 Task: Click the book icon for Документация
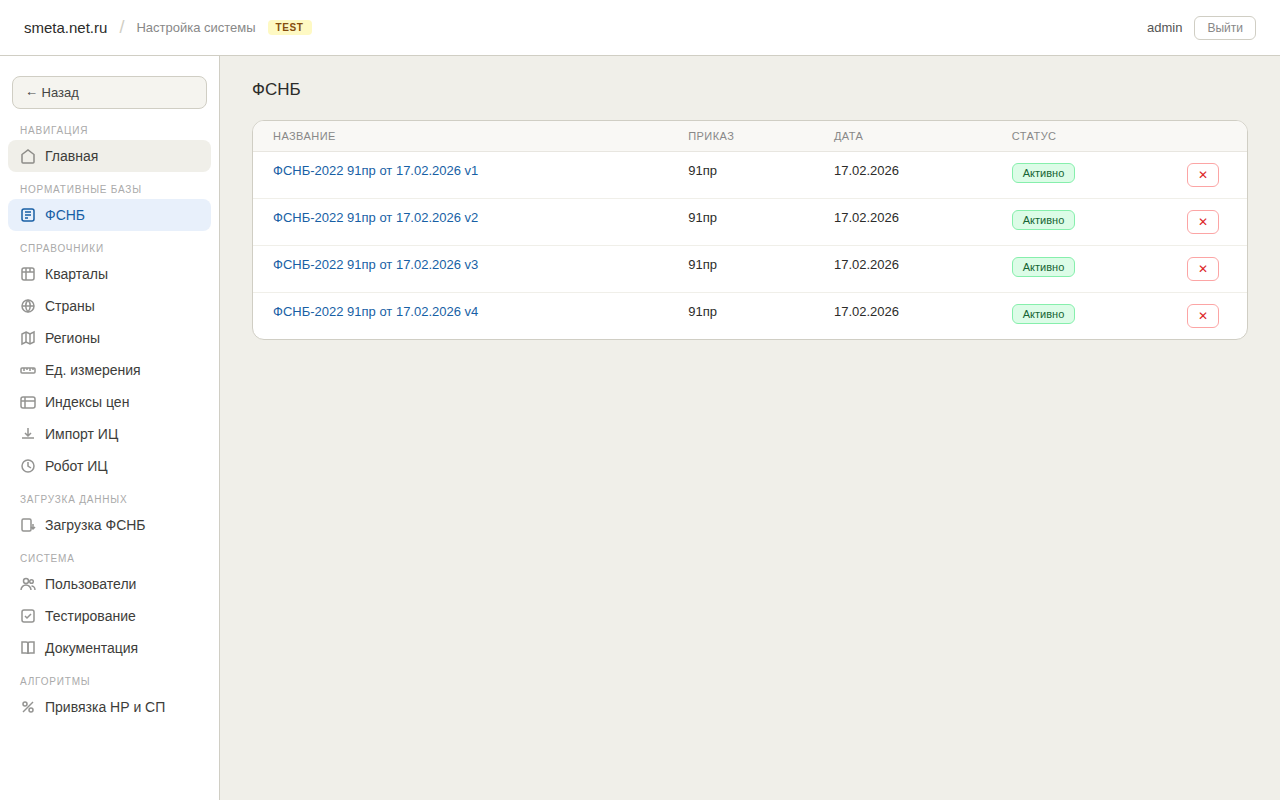[x=28, y=648]
